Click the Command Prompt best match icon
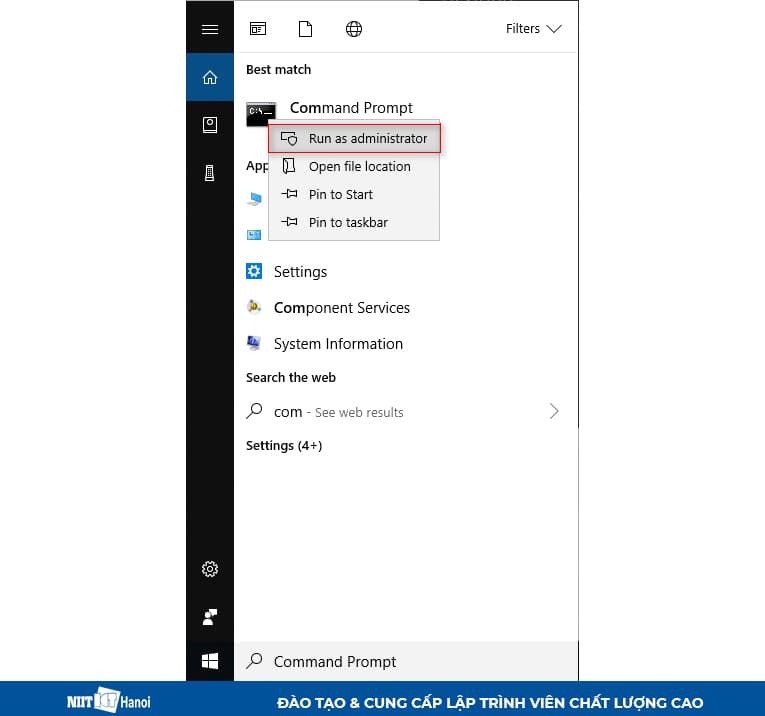The image size is (765, 716). point(261,114)
